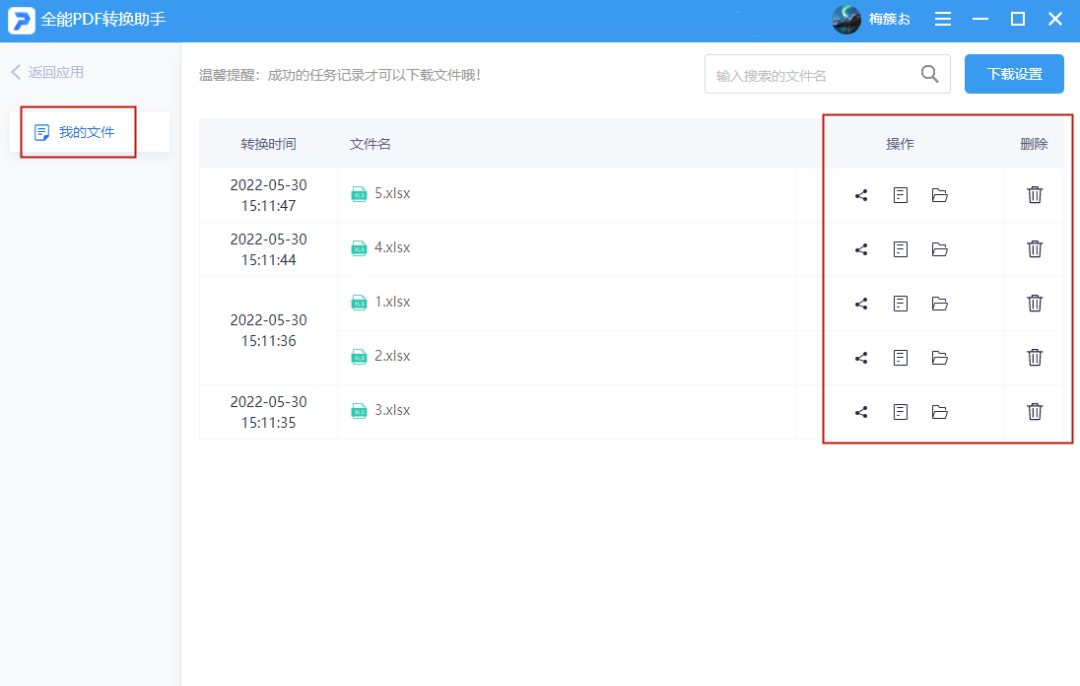Screen dimensions: 1080x686
Task: Open folder icon for 3.xlsx row
Action: [939, 411]
